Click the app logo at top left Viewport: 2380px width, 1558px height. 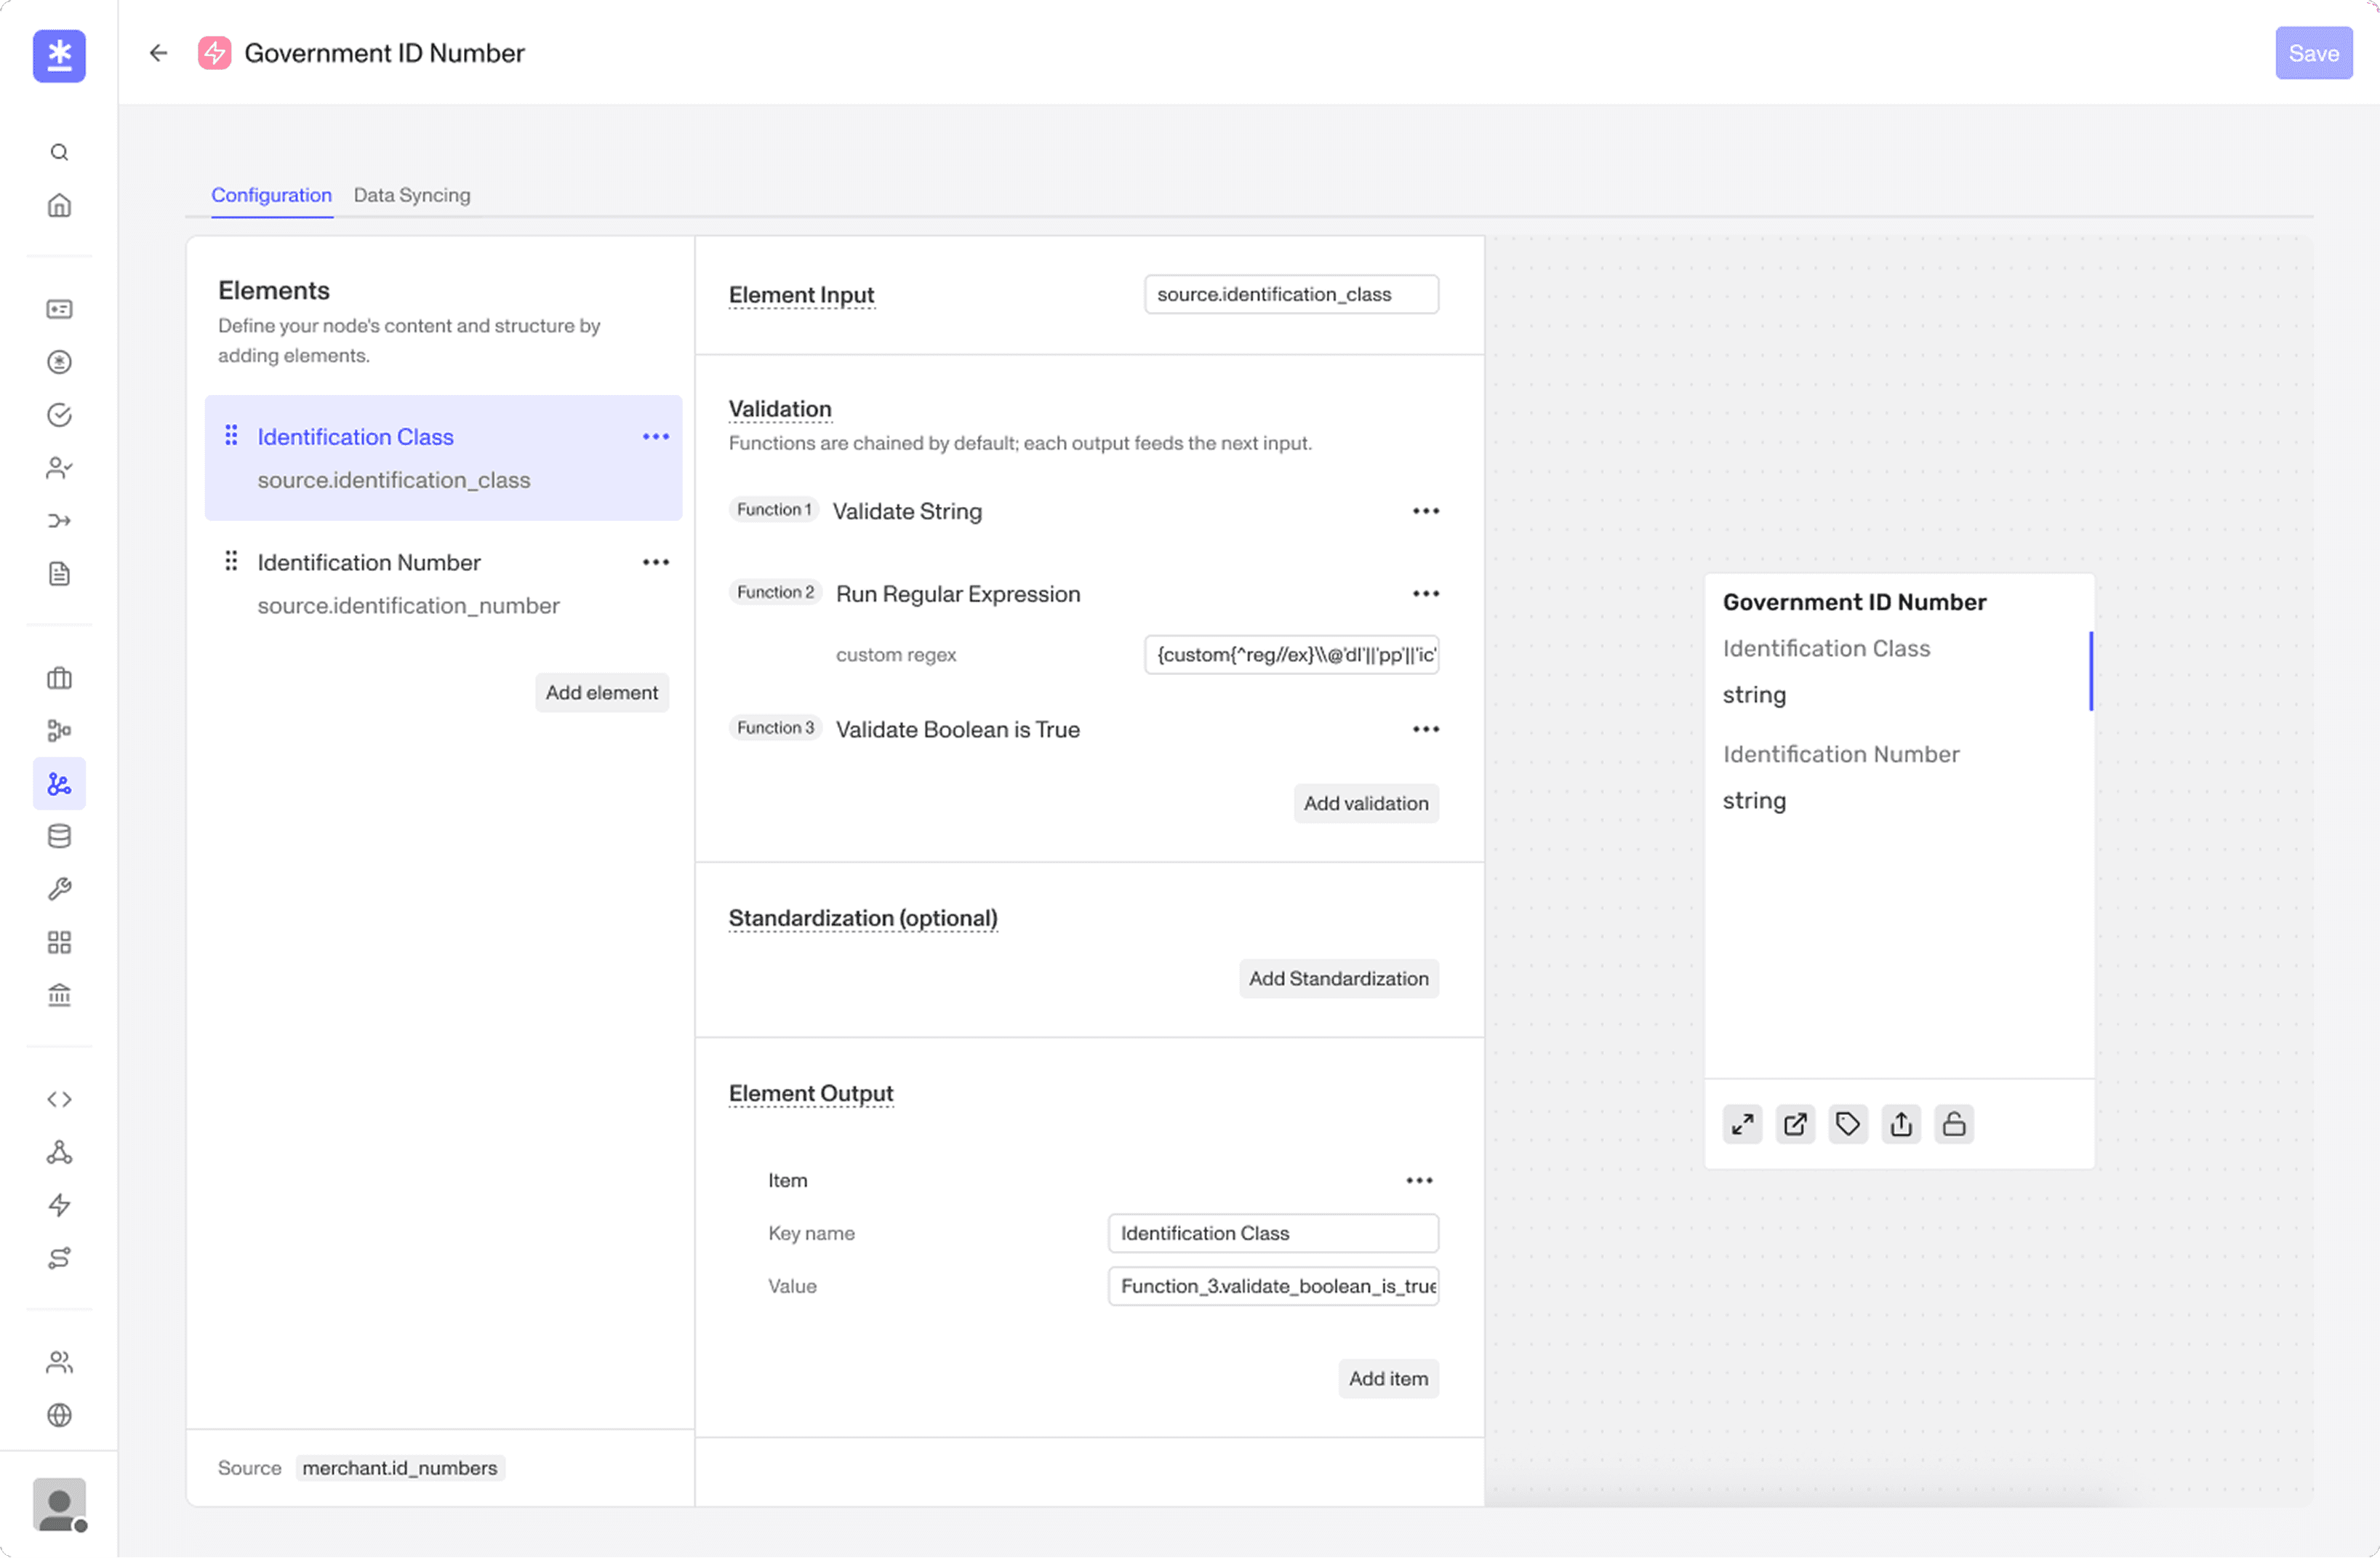59,56
